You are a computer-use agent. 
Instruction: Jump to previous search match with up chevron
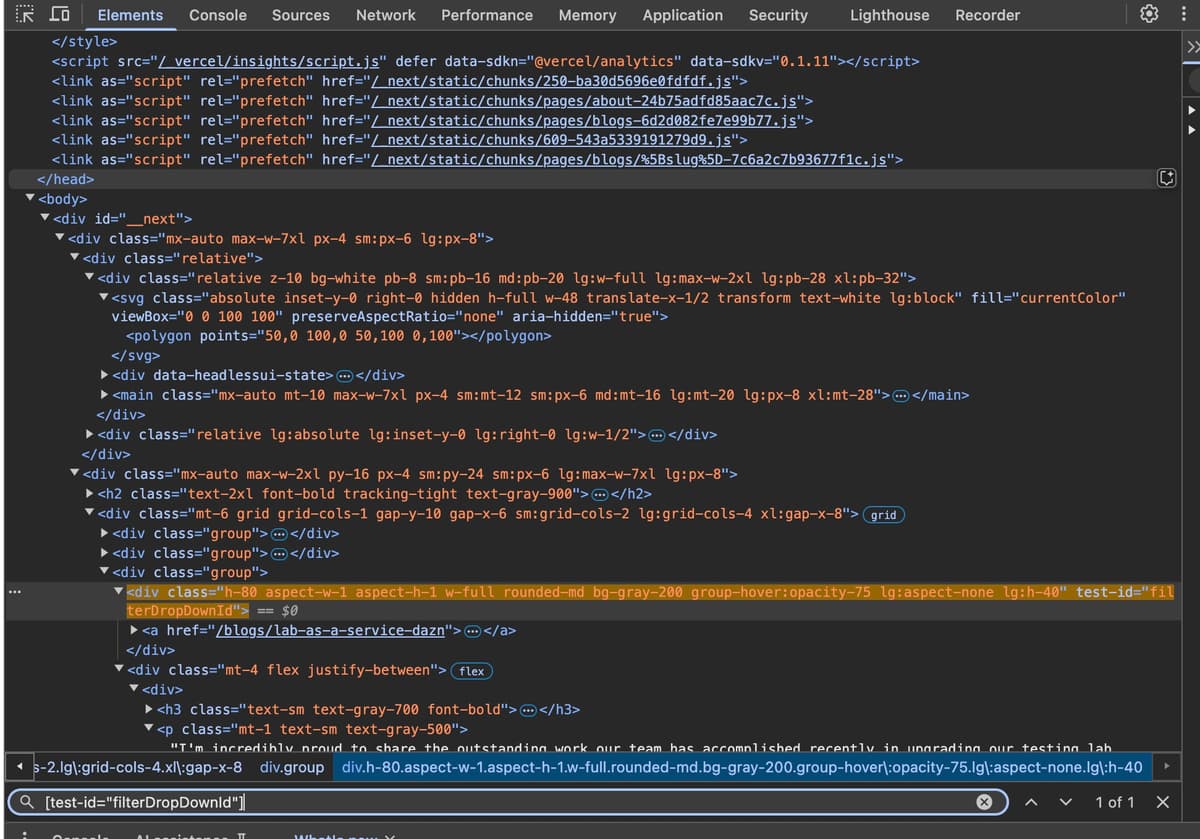1031,801
